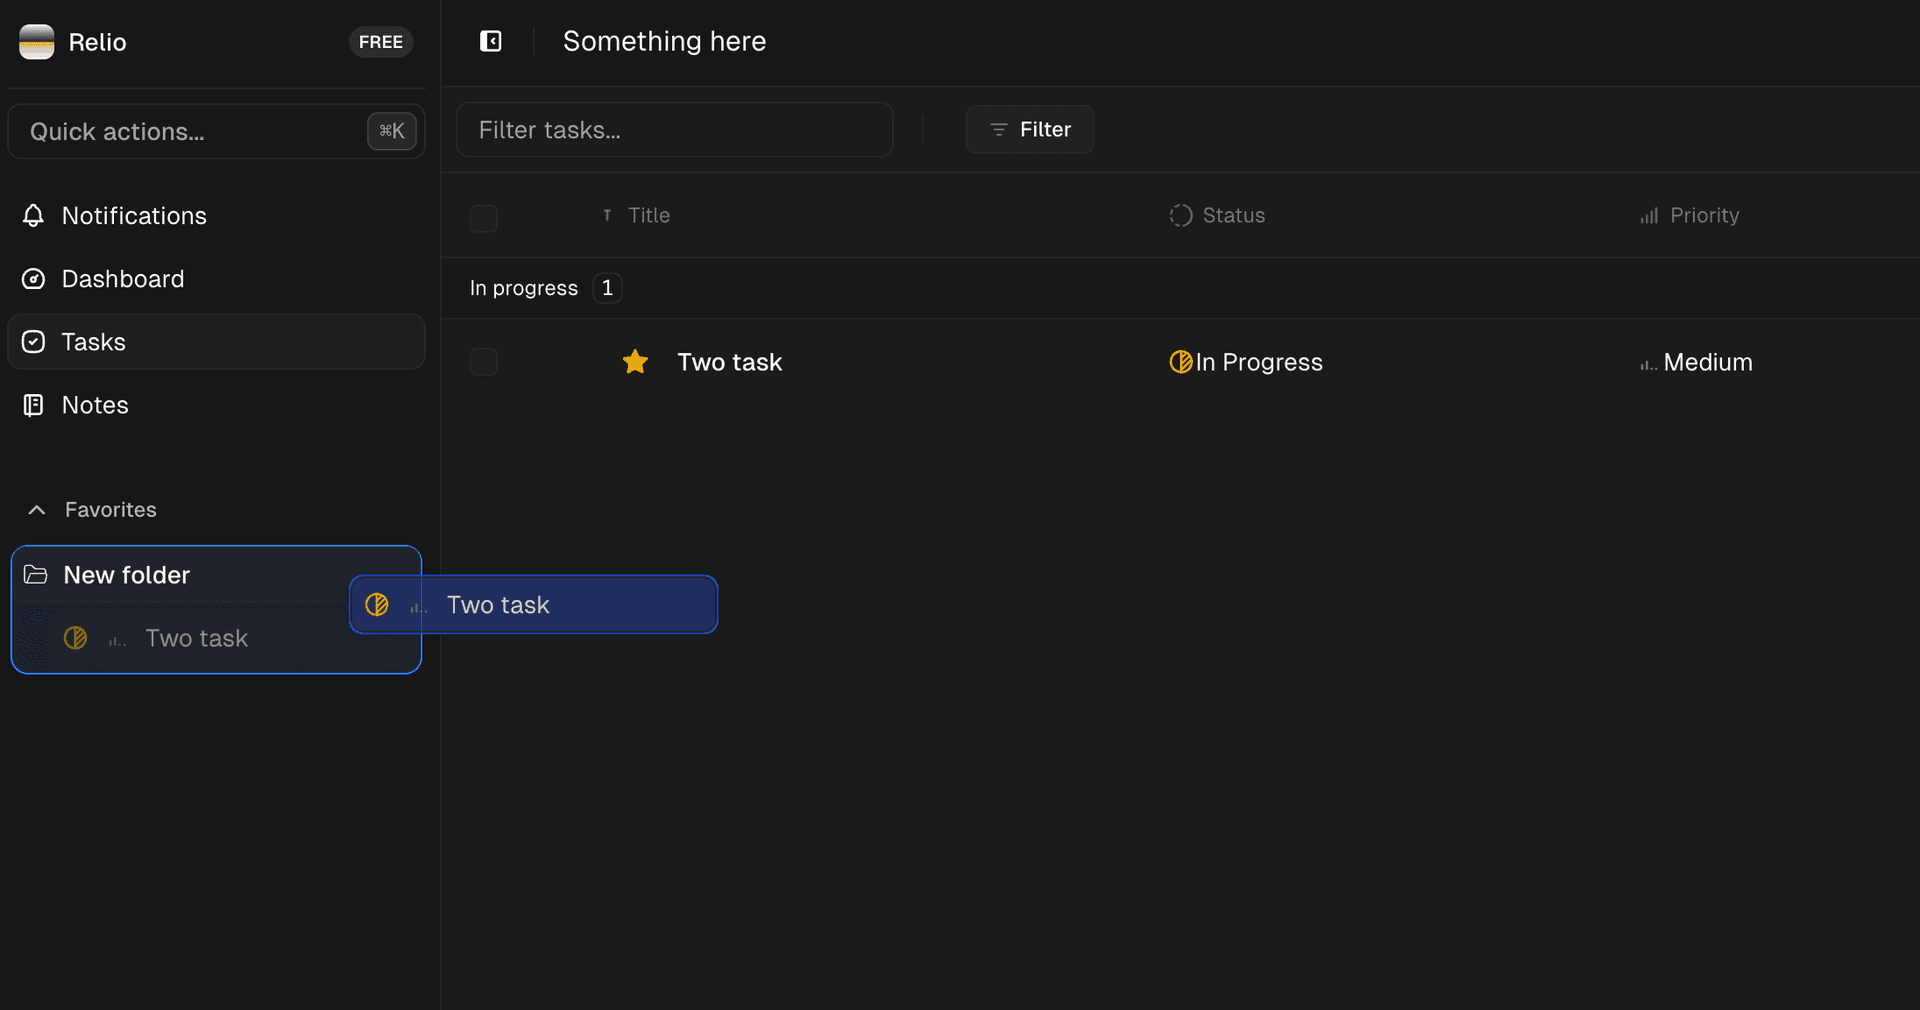Click the Filter button
Screen dimensions: 1920x1010
coord(1029,129)
